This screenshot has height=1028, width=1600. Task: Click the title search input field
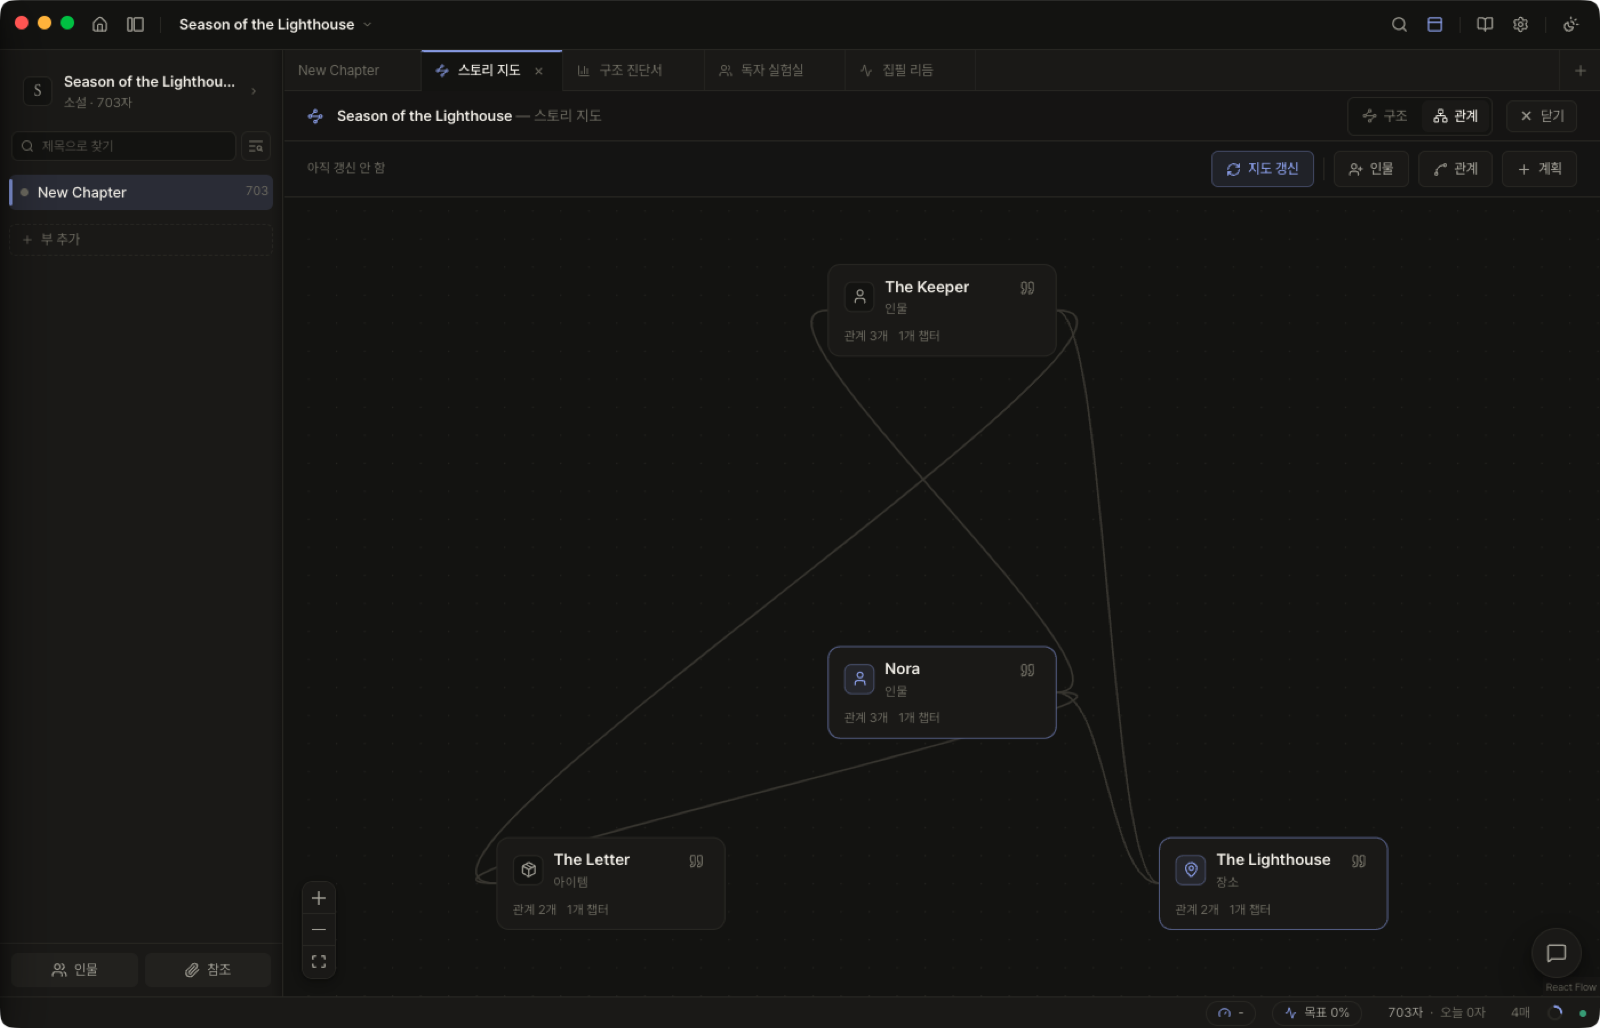124,146
